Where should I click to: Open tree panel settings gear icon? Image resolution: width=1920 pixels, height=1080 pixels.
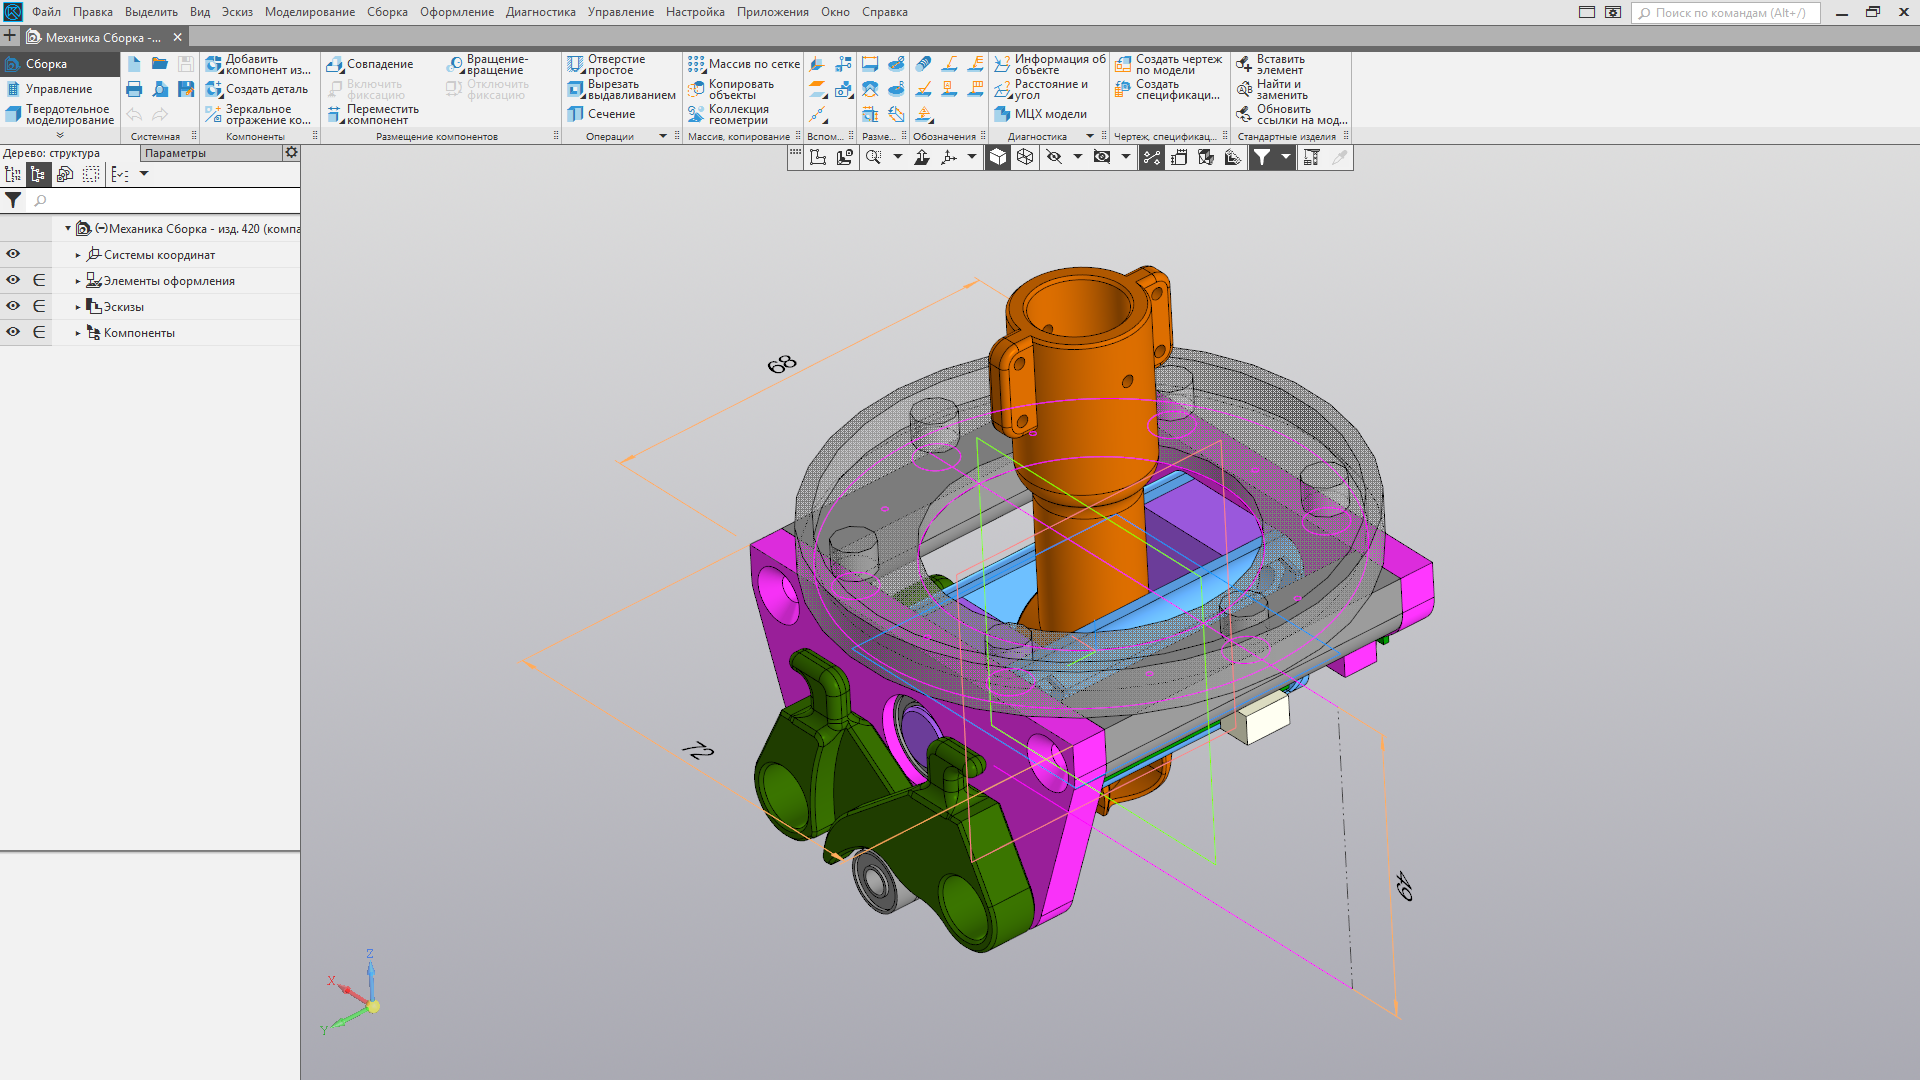click(x=291, y=153)
